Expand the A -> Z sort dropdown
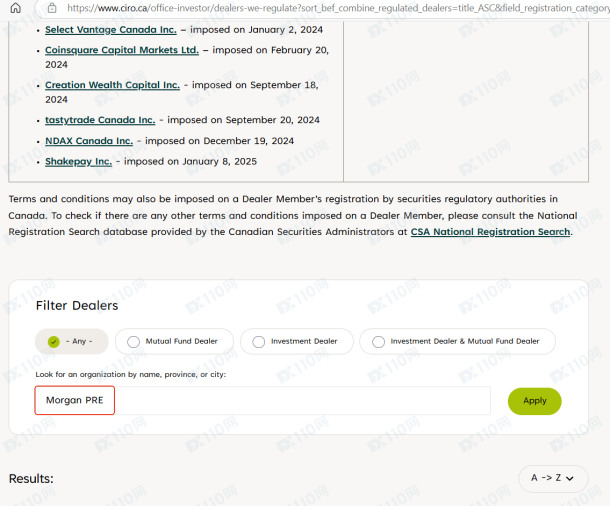Screen dimensions: 610x506 pos(553,478)
